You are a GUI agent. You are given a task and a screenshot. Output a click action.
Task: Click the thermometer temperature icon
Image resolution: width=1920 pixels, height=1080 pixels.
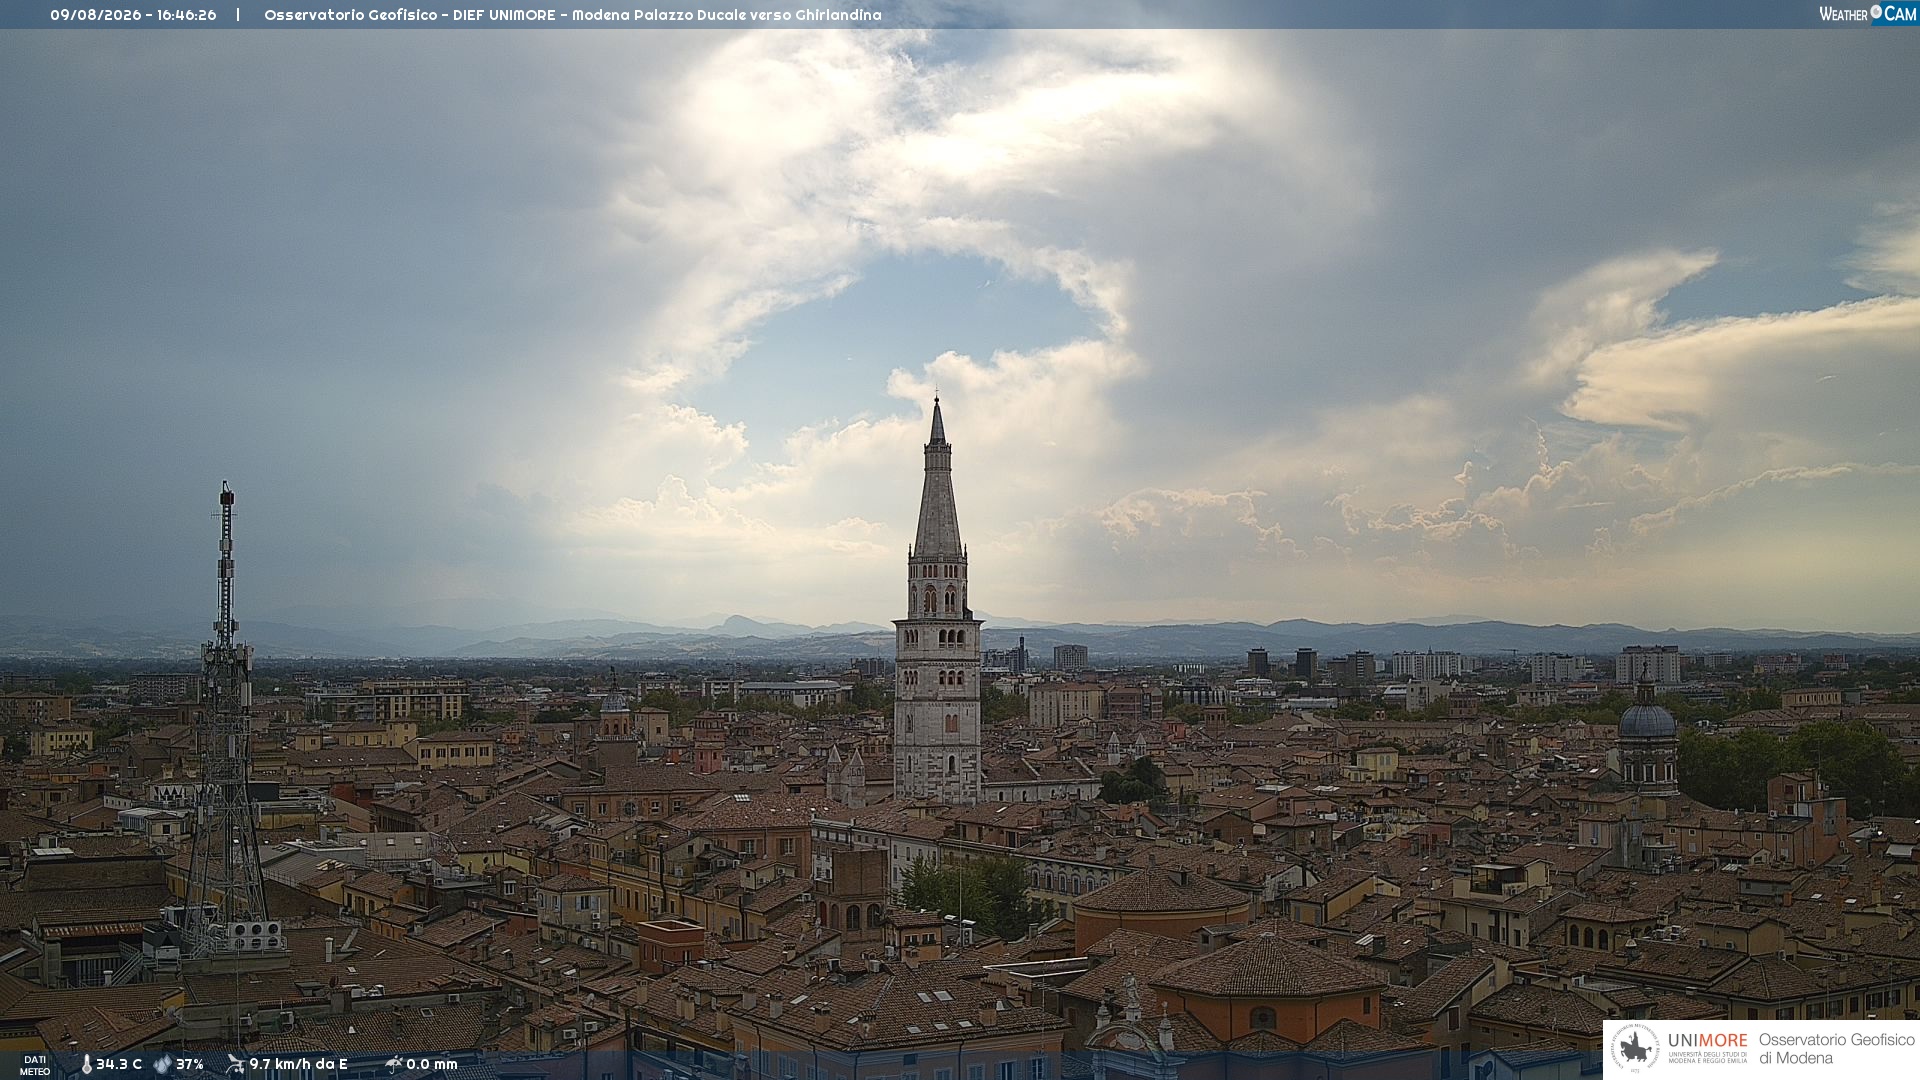(86, 1064)
